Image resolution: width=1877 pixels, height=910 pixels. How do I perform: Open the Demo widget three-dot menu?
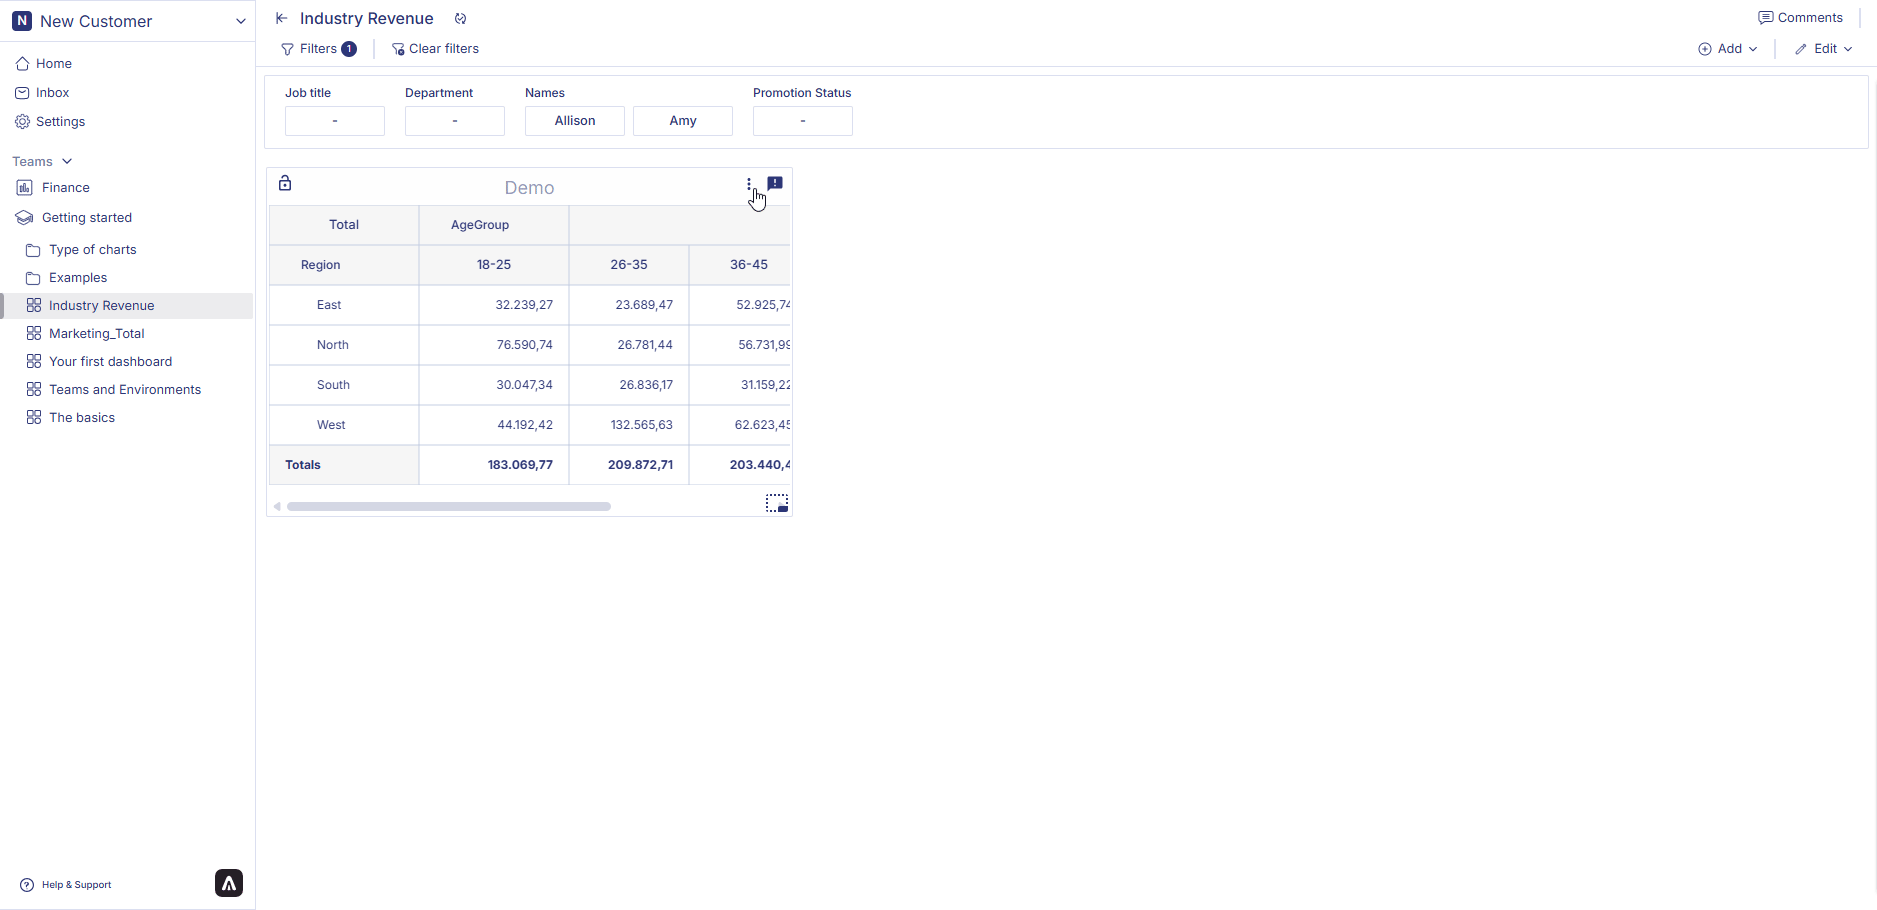pos(748,184)
